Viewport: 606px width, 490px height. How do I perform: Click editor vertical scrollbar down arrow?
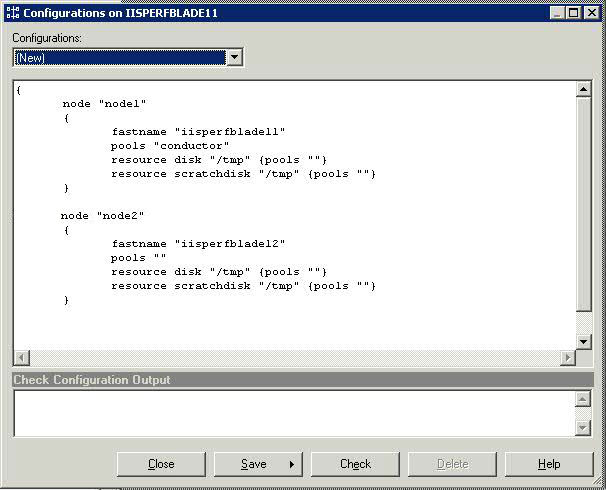584,342
